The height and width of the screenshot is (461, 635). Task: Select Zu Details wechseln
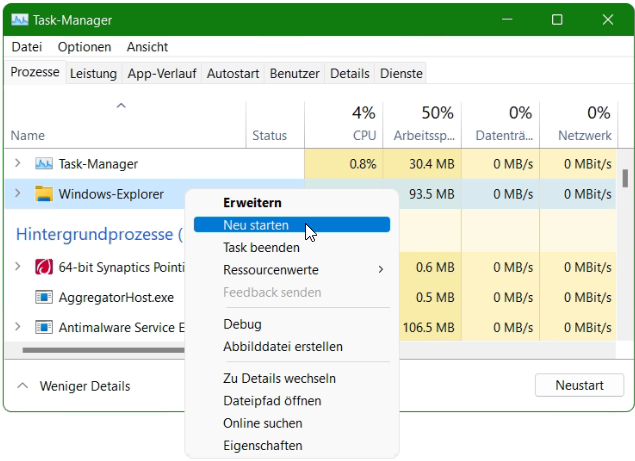point(292,378)
